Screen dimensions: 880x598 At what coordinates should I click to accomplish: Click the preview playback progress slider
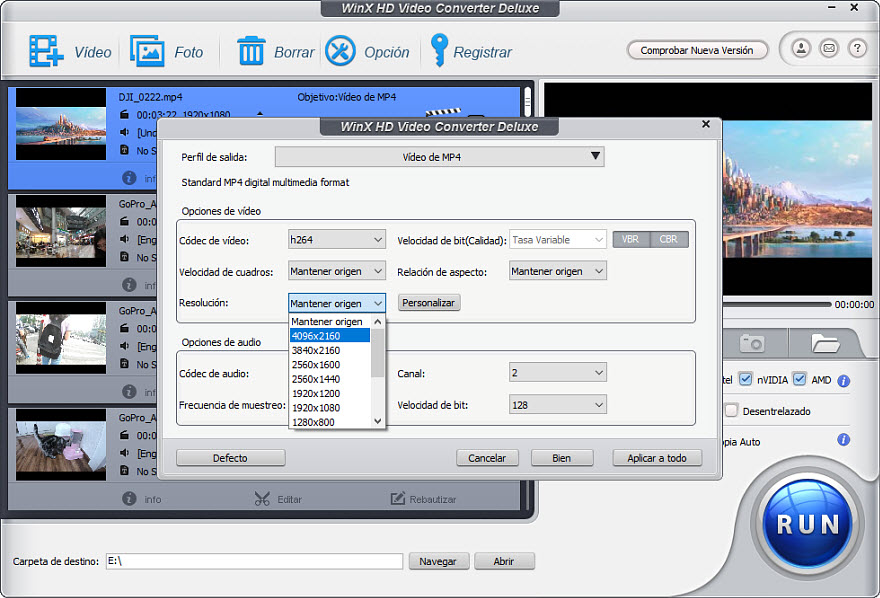pos(777,304)
